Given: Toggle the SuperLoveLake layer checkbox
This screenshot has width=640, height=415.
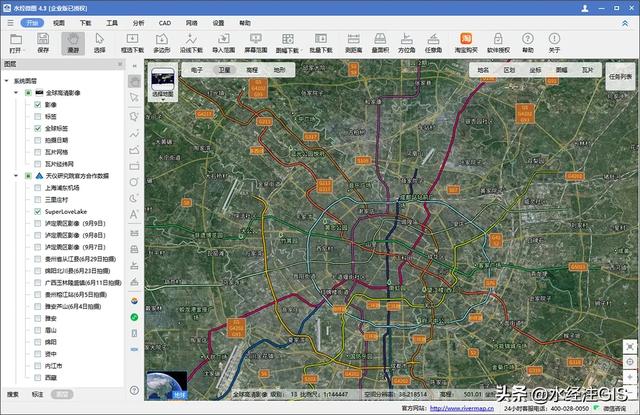Looking at the screenshot, I should point(38,211).
